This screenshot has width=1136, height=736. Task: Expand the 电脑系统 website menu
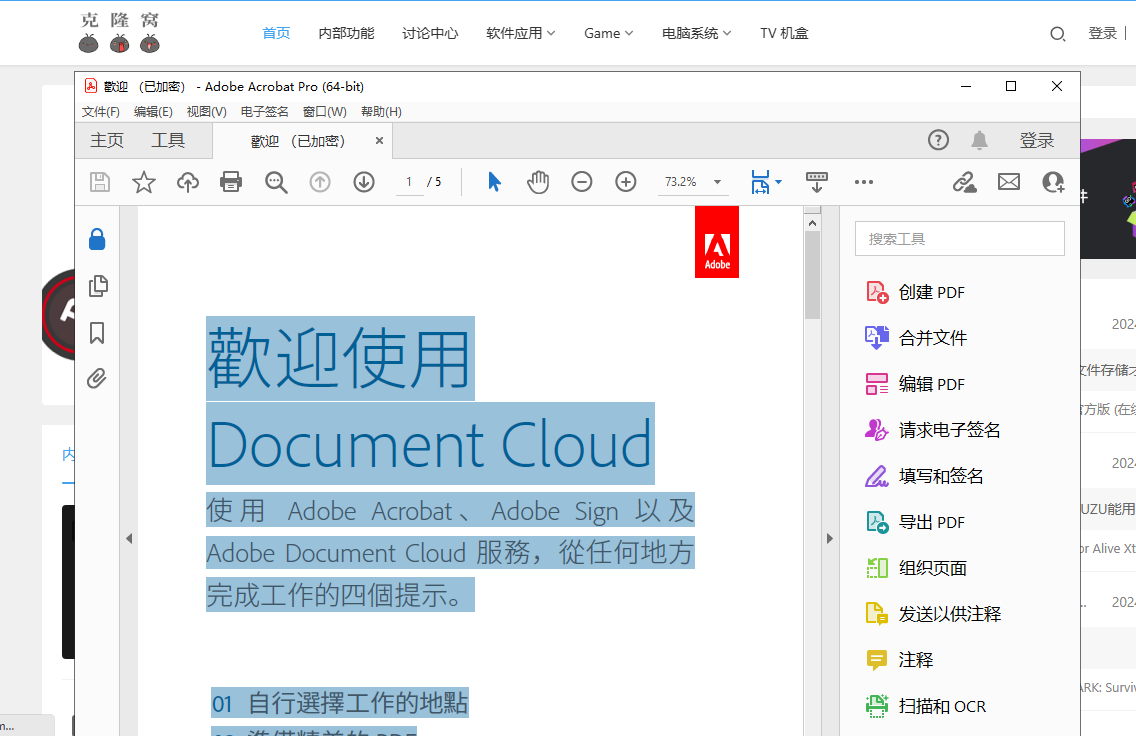click(x=696, y=33)
